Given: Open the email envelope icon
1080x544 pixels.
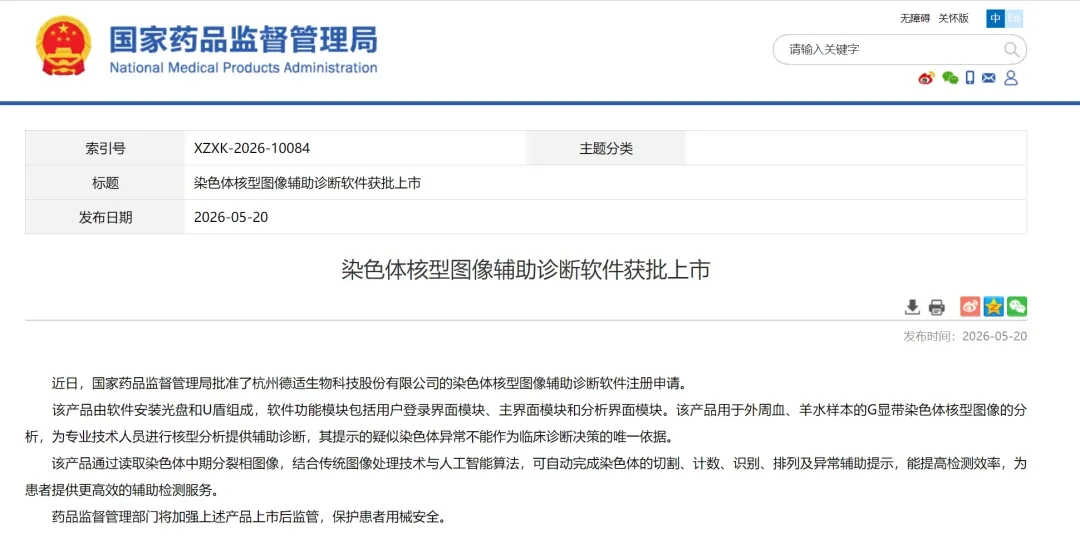Looking at the screenshot, I should click(x=988, y=78).
